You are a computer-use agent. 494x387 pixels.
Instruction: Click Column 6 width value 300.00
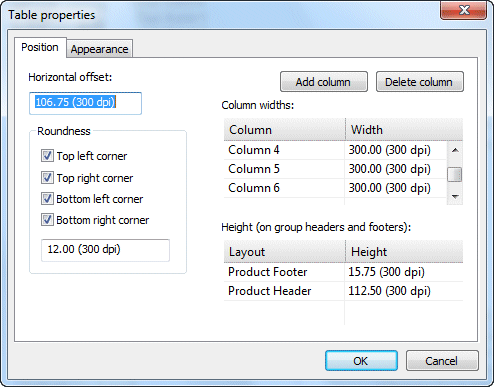(389, 188)
